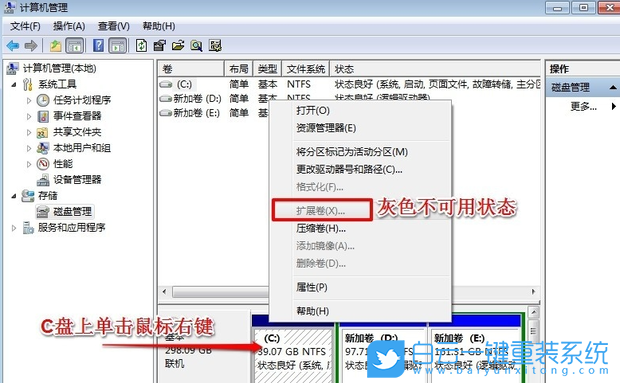Click the drive icon next to 新加卷 (D:)
The height and width of the screenshot is (383, 620).
click(166, 98)
